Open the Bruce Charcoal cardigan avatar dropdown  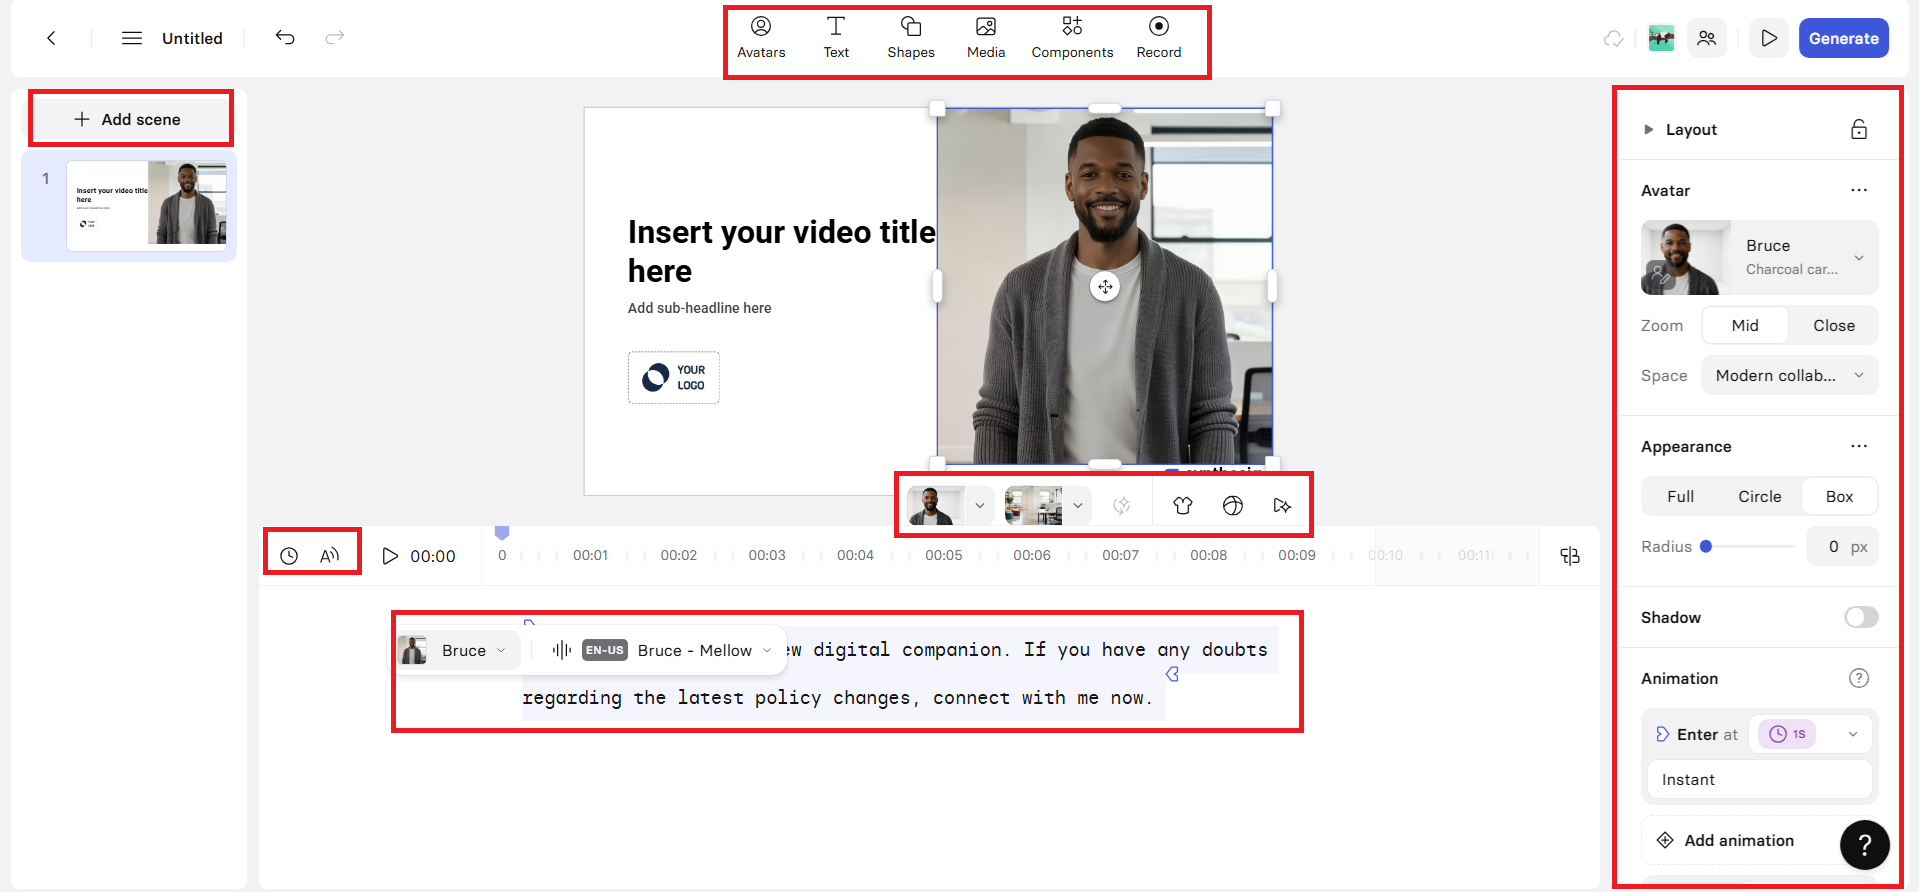(x=1760, y=257)
